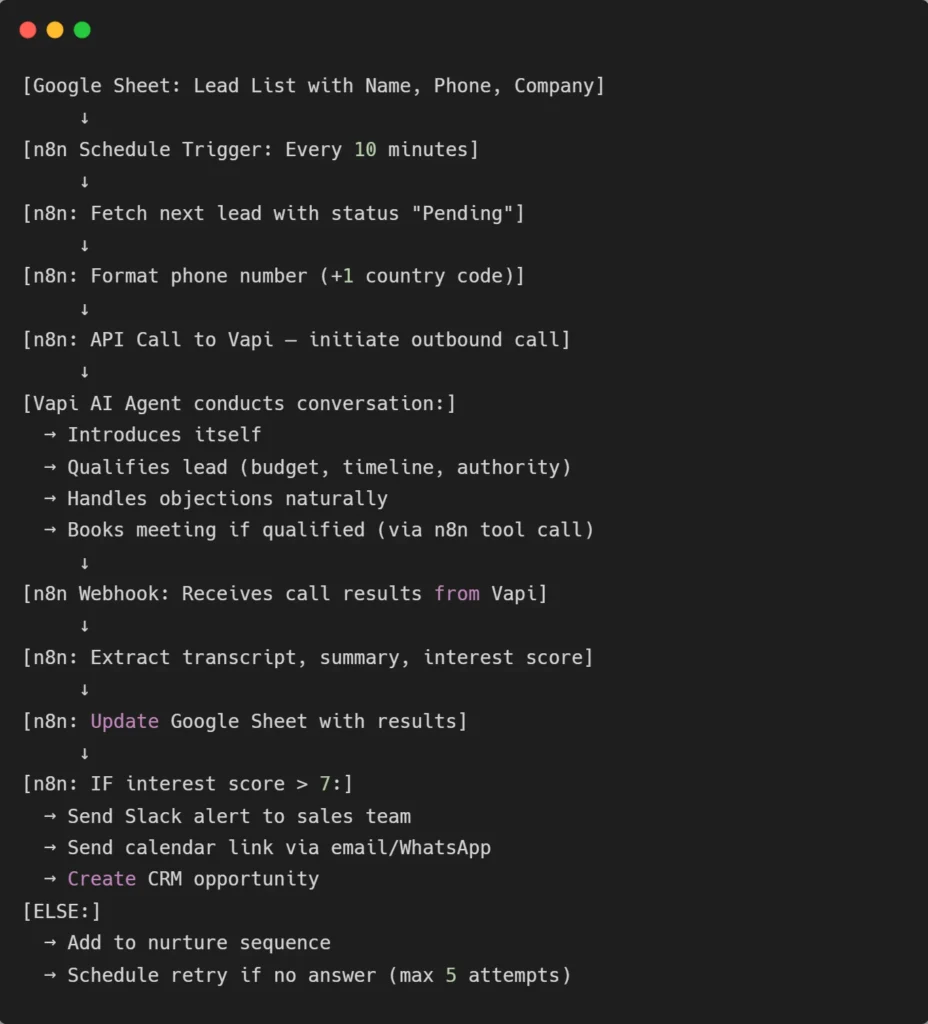The height and width of the screenshot is (1024, 928).
Task: Click the purple word from in the Webhook line
Action: (457, 594)
